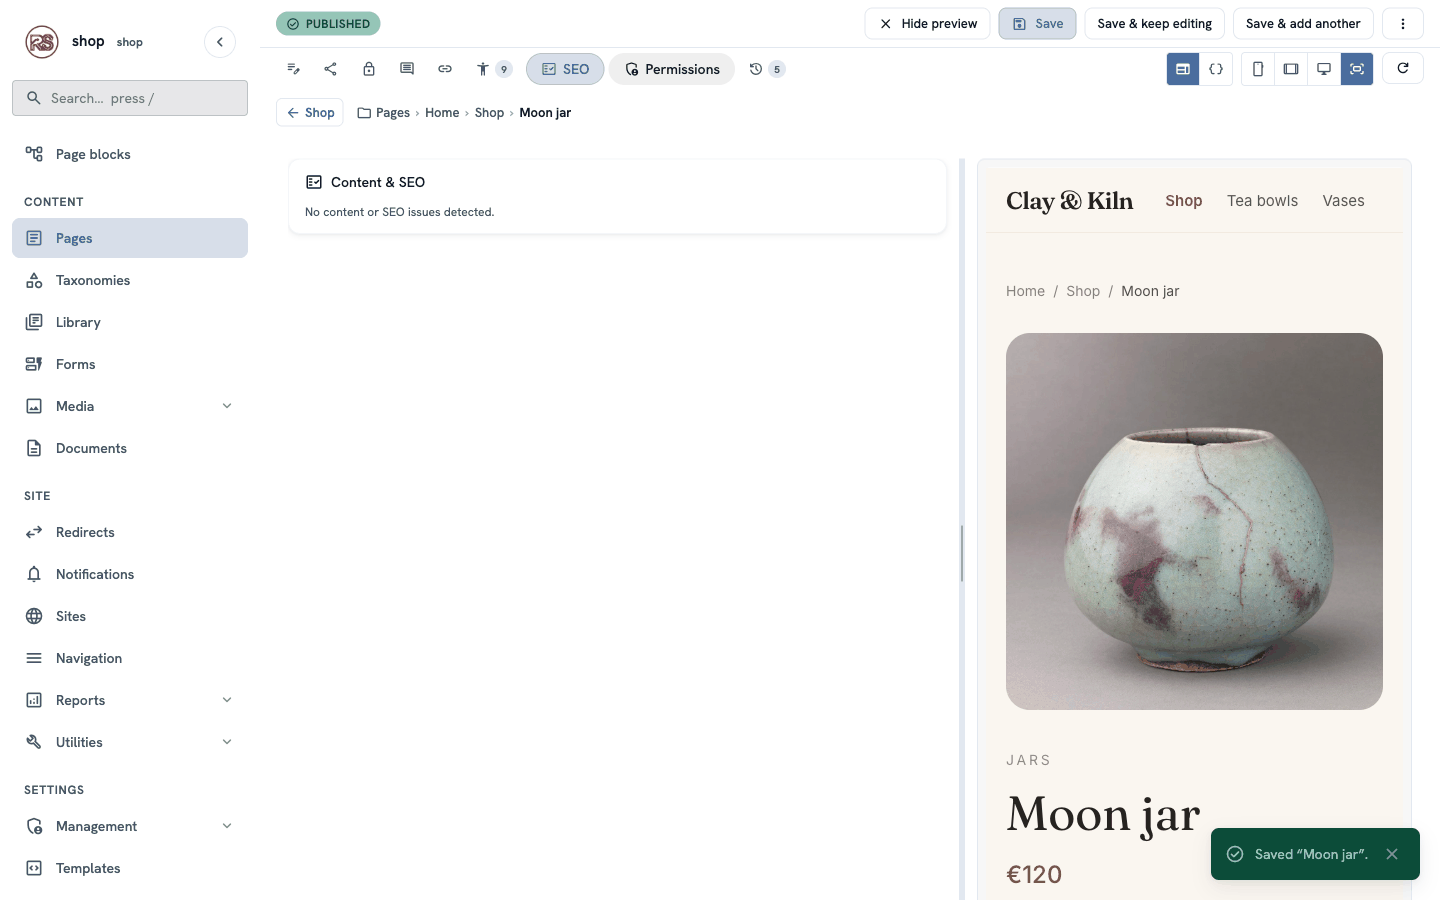Open Library in the sidebar
This screenshot has height=900, width=1440.
point(130,322)
